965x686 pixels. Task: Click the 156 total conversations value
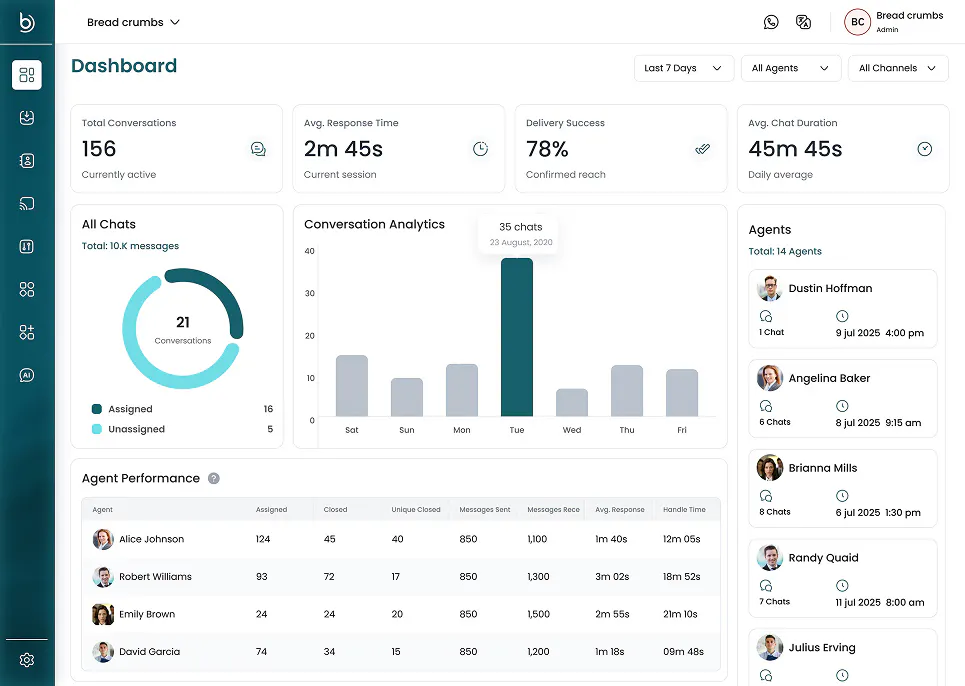click(x=99, y=149)
